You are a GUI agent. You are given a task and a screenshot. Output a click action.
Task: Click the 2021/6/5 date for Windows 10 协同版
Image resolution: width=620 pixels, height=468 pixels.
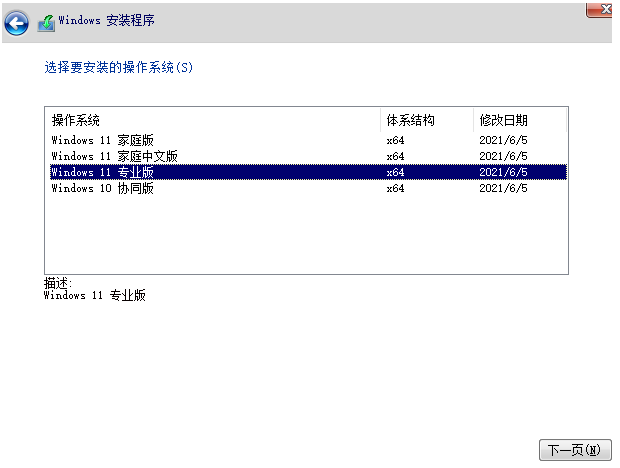[x=503, y=188]
